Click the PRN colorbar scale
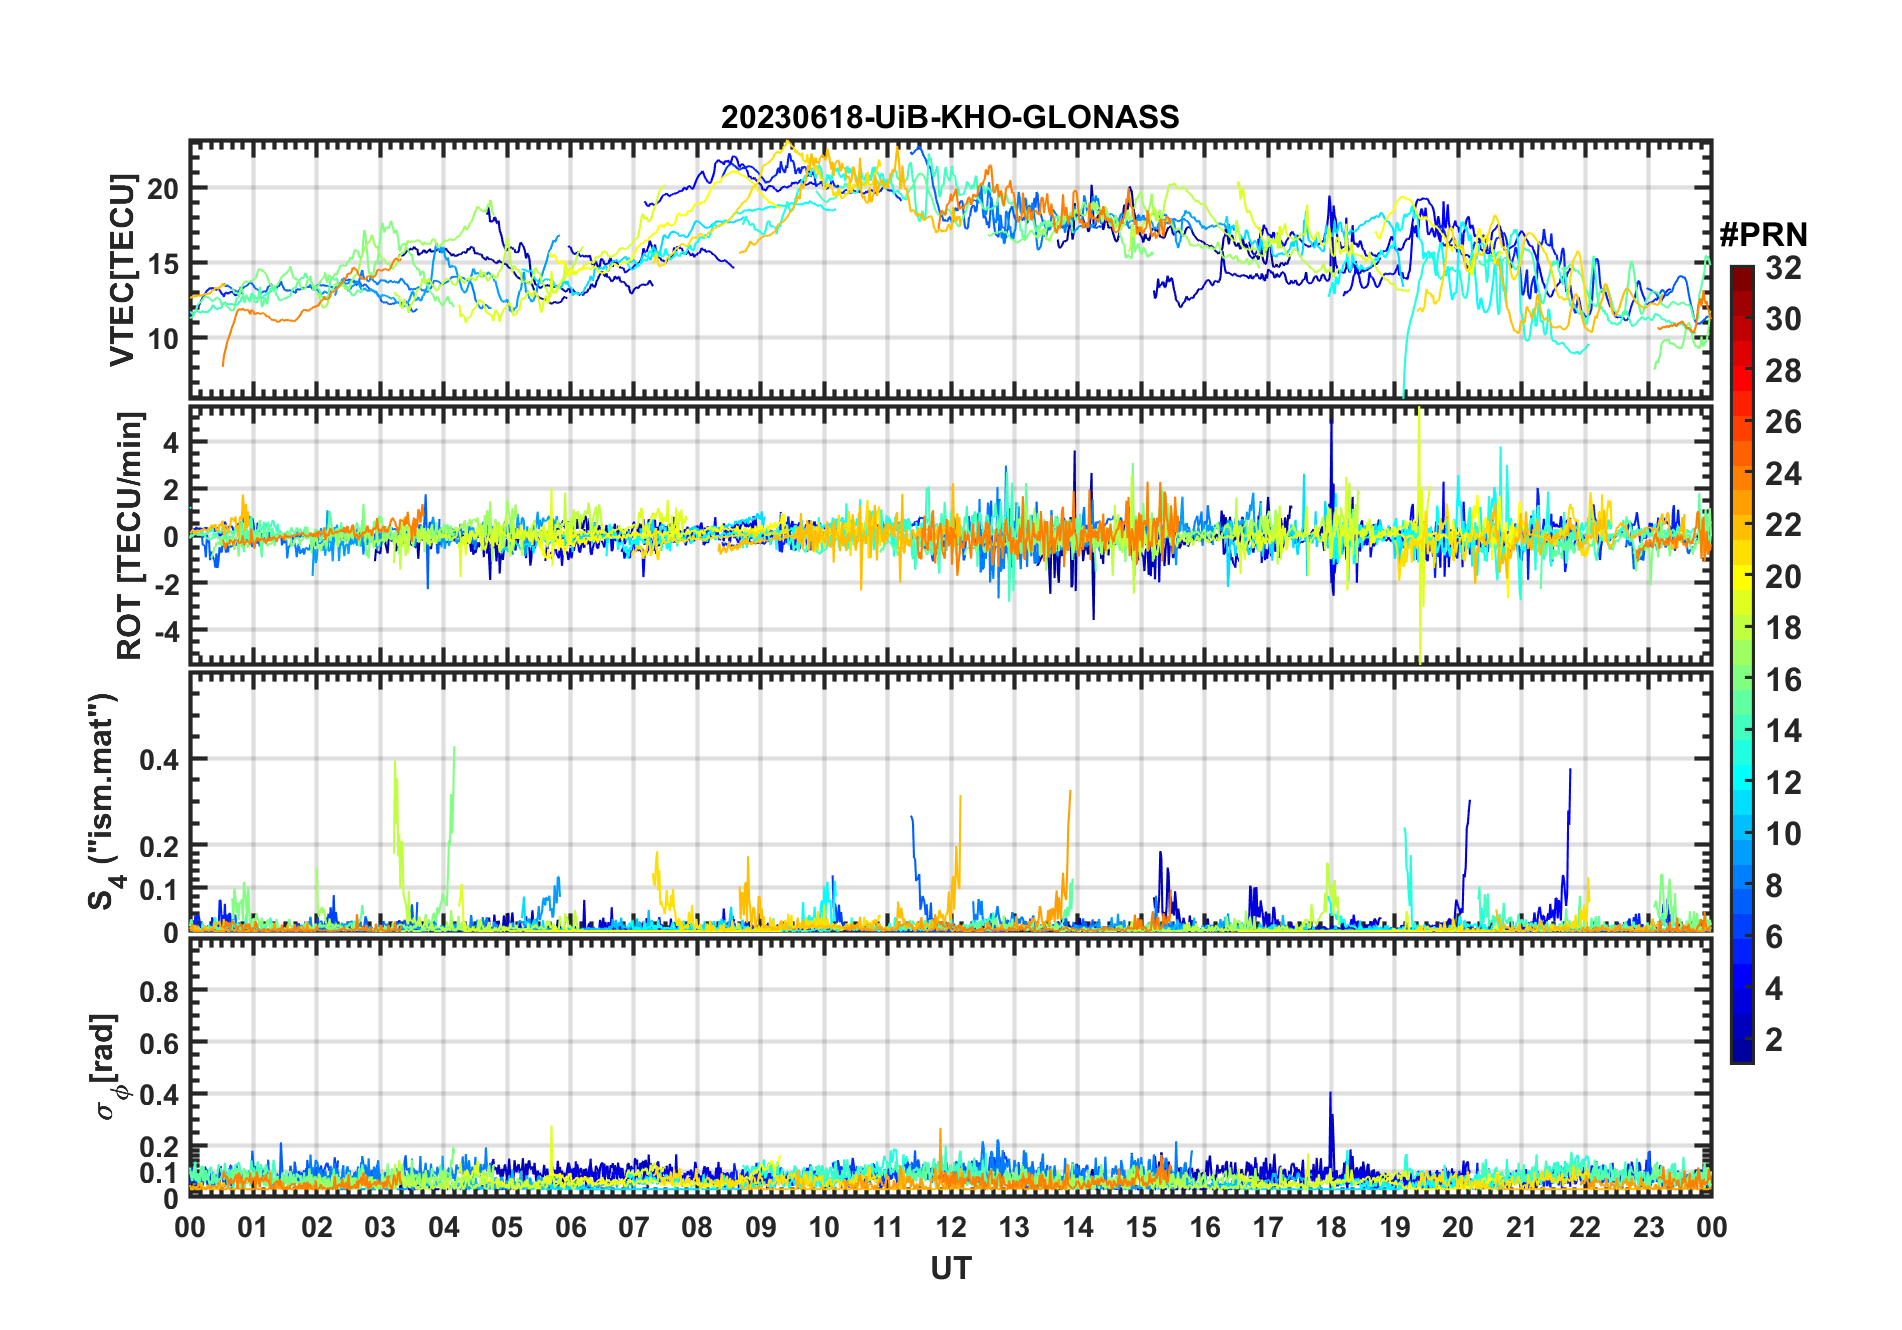The image size is (1902, 1330). pyautogui.click(x=1742, y=664)
